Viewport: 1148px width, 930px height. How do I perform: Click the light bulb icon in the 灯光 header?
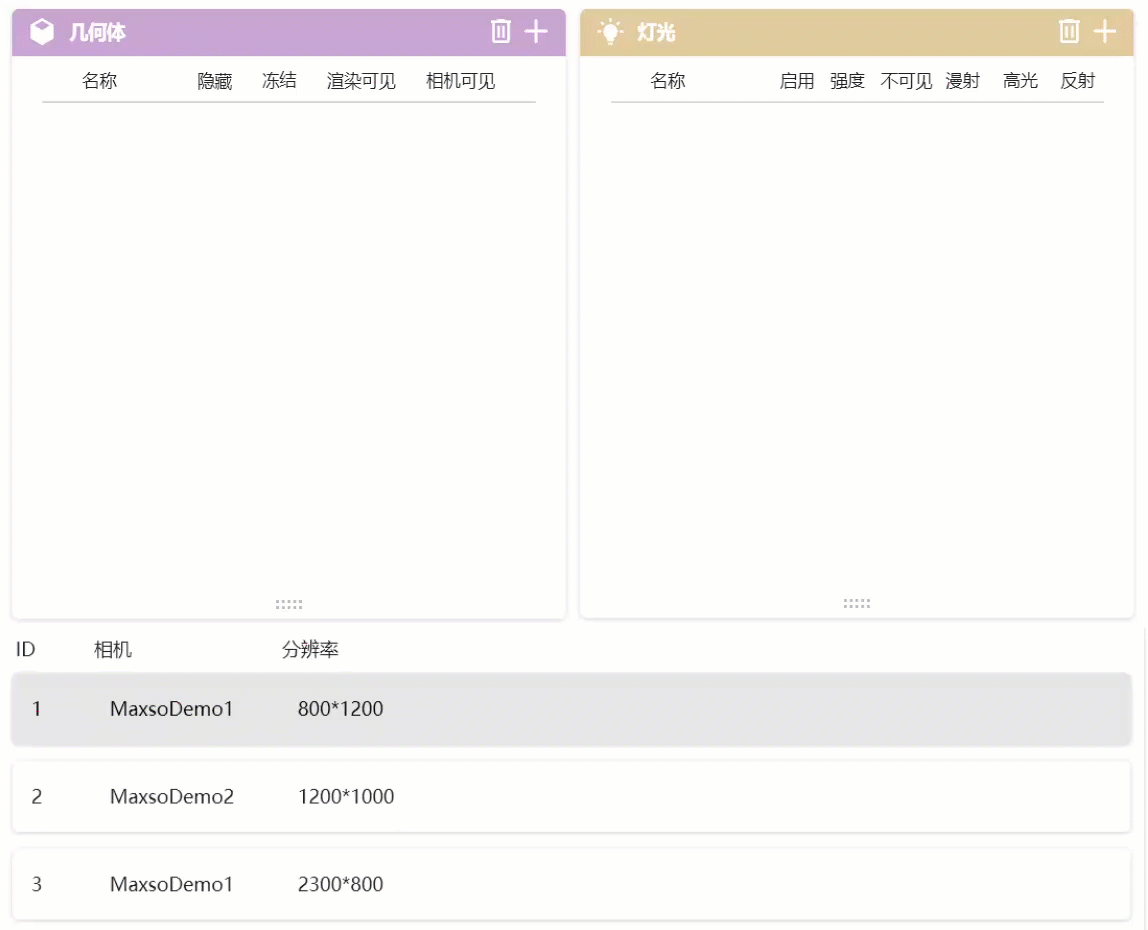[610, 31]
